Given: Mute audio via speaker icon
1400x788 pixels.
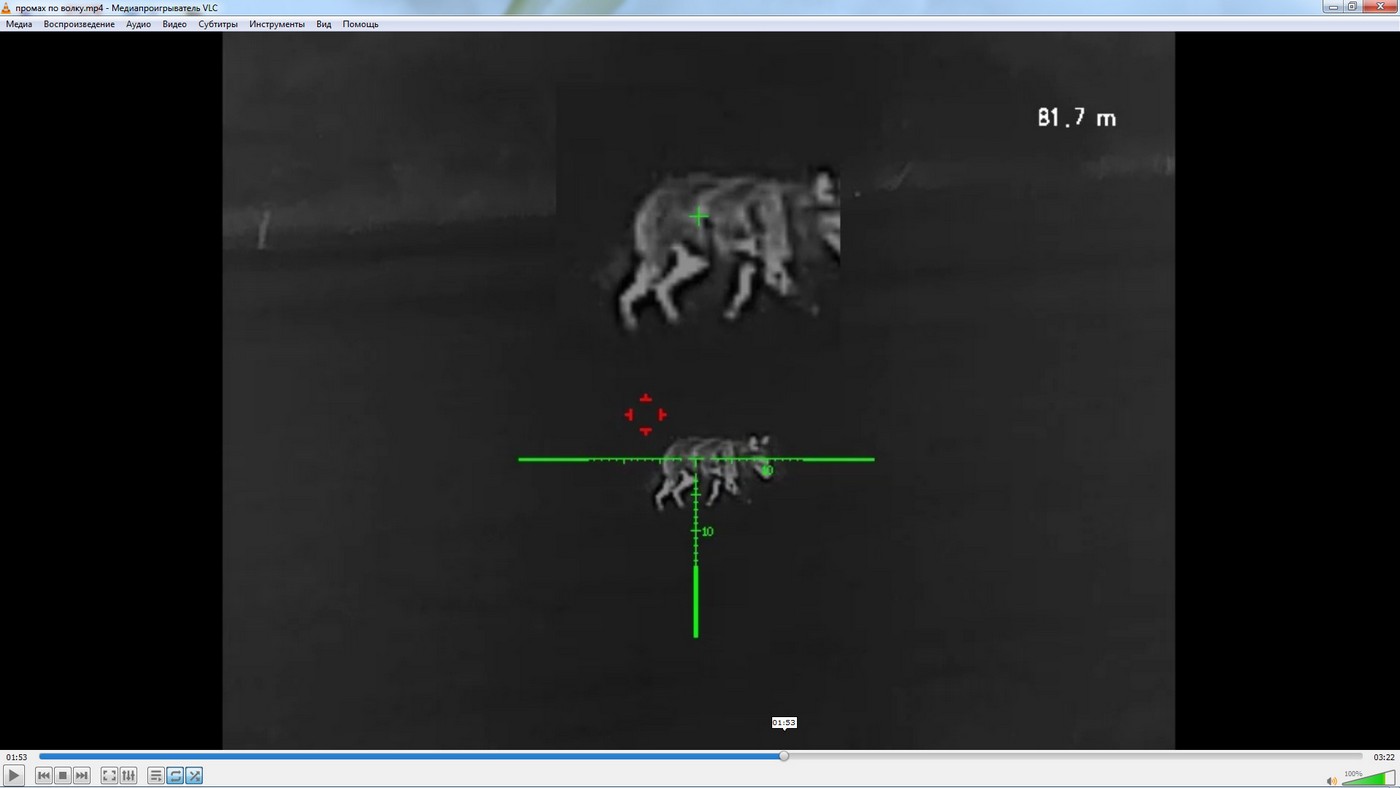Looking at the screenshot, I should (1331, 781).
